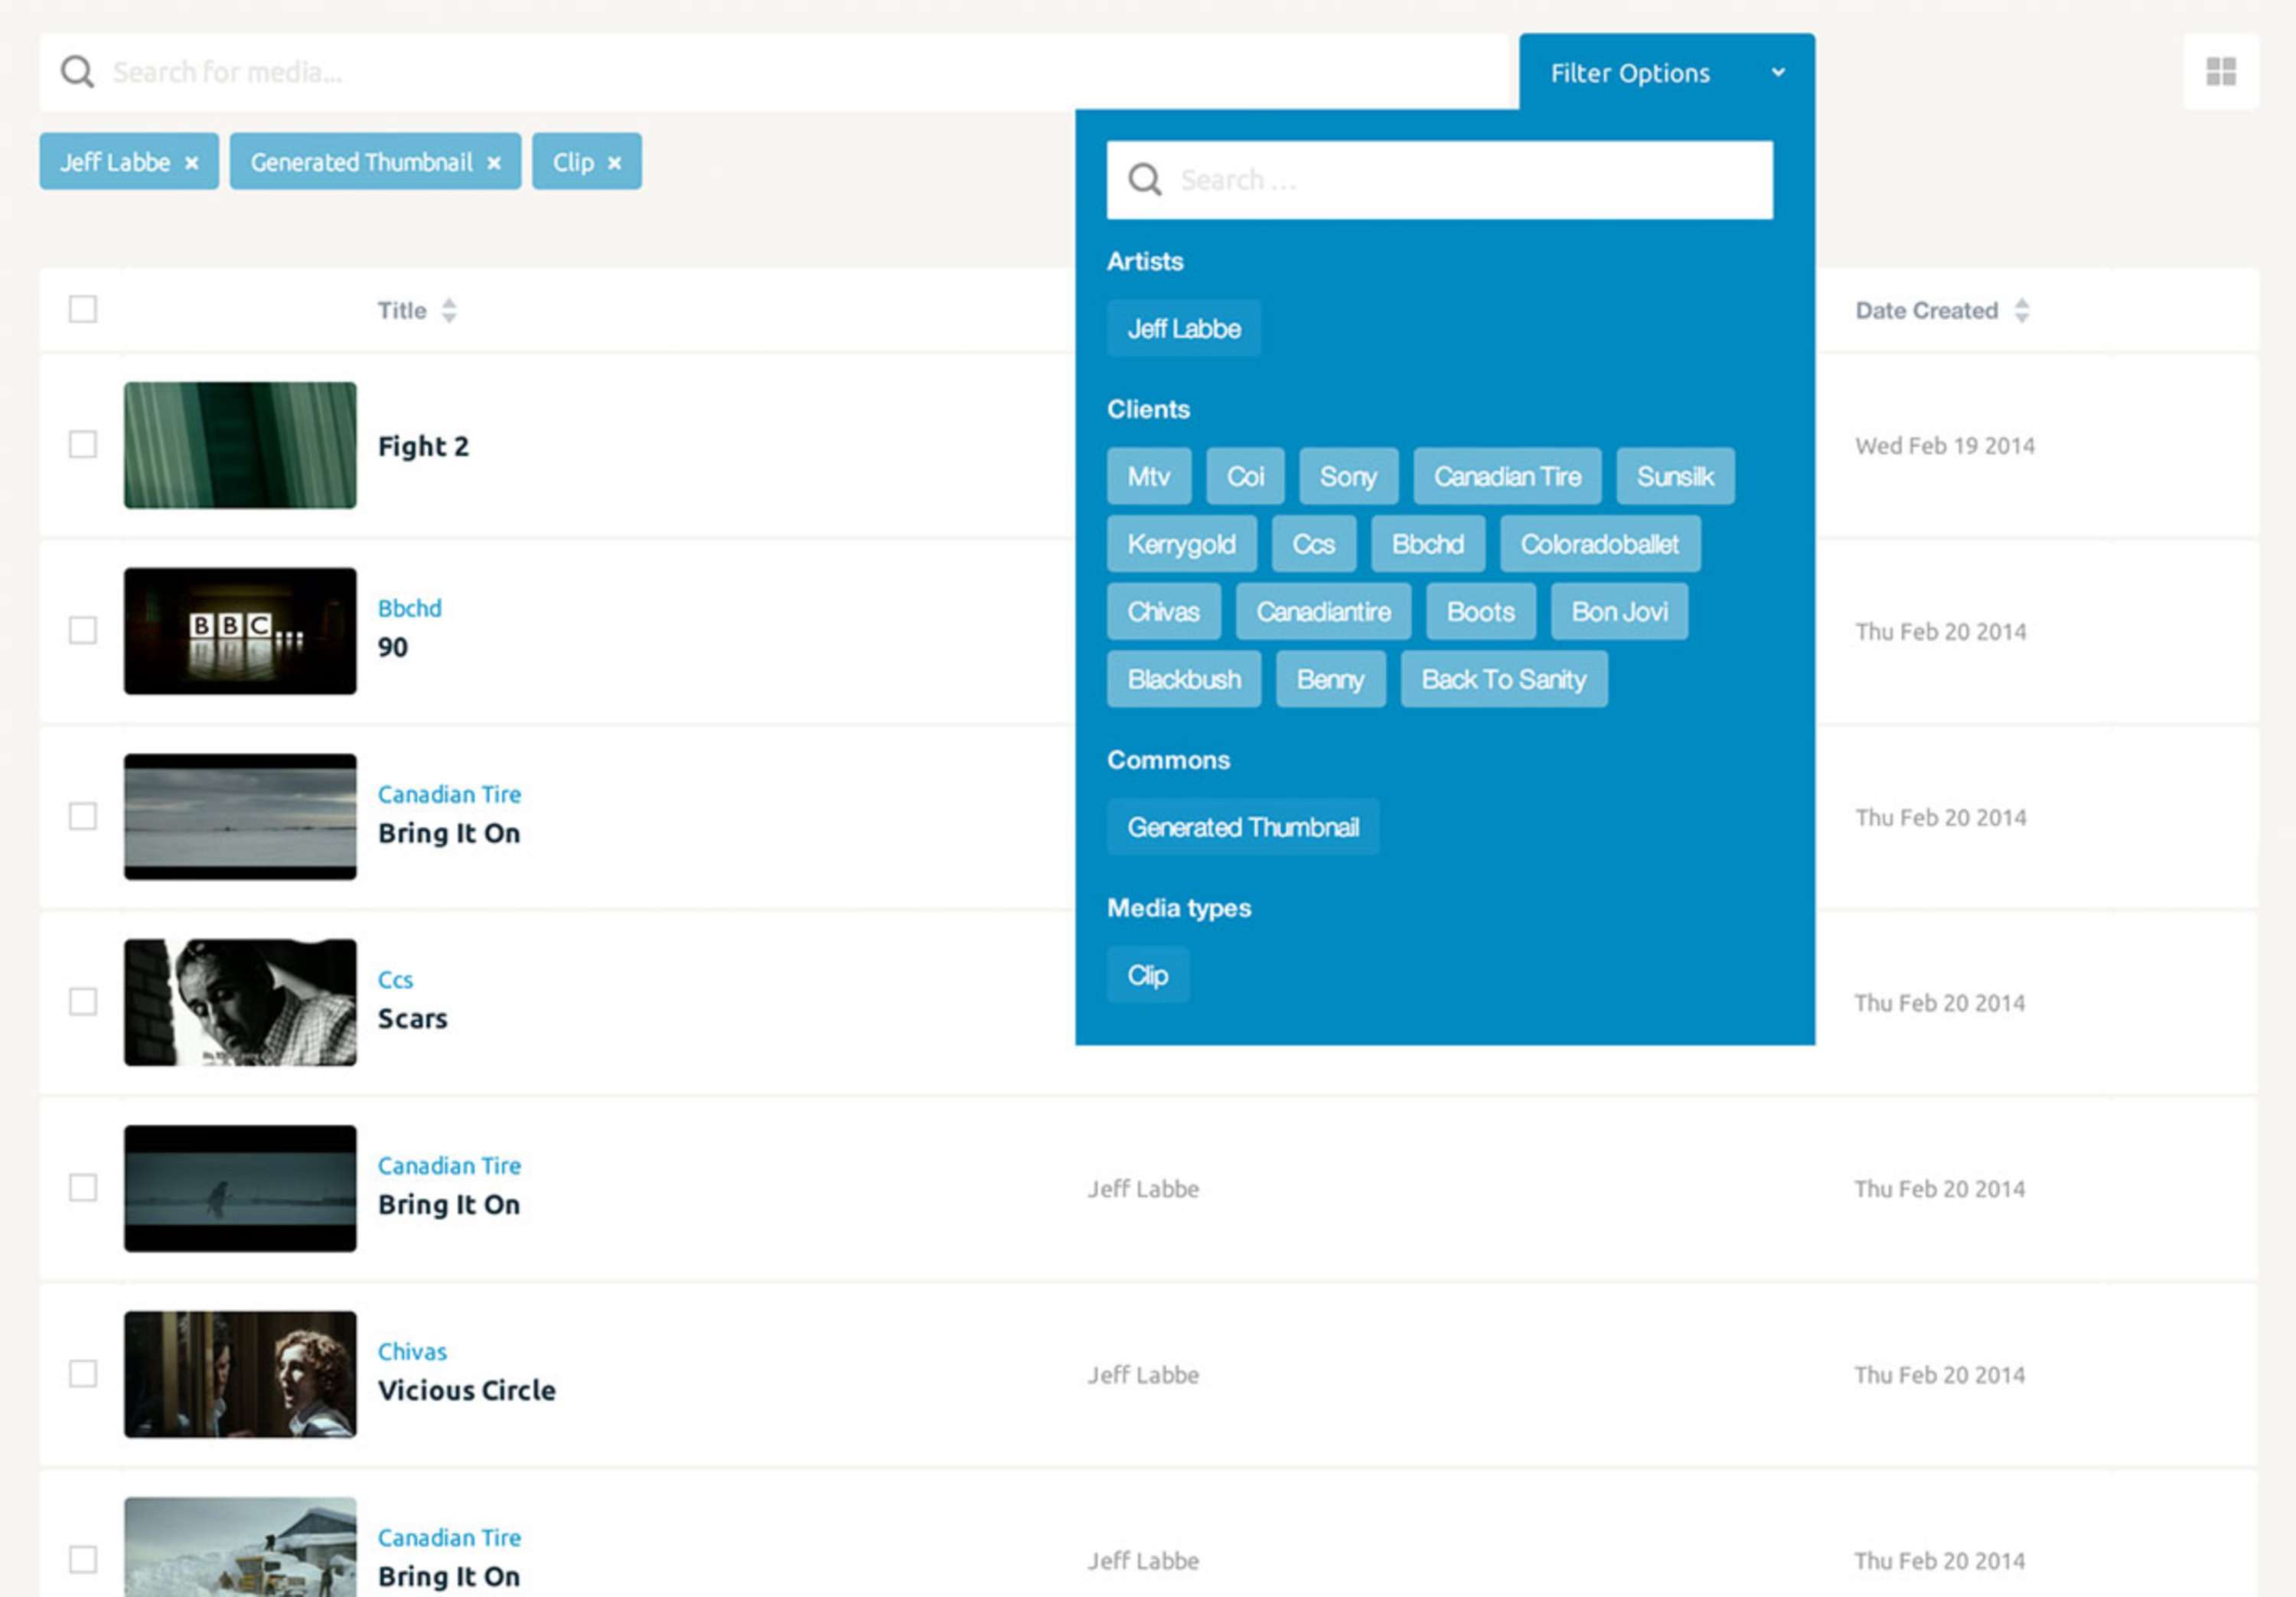Sort by Title using the sort arrows

[449, 311]
